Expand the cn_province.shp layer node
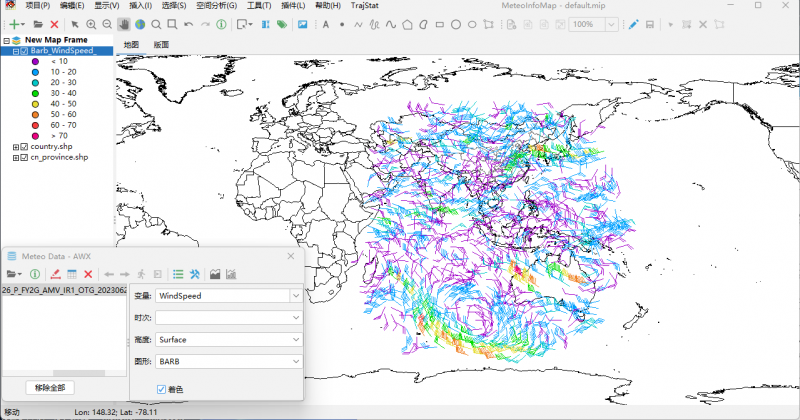Screen dimensions: 800x420 tap(15, 158)
